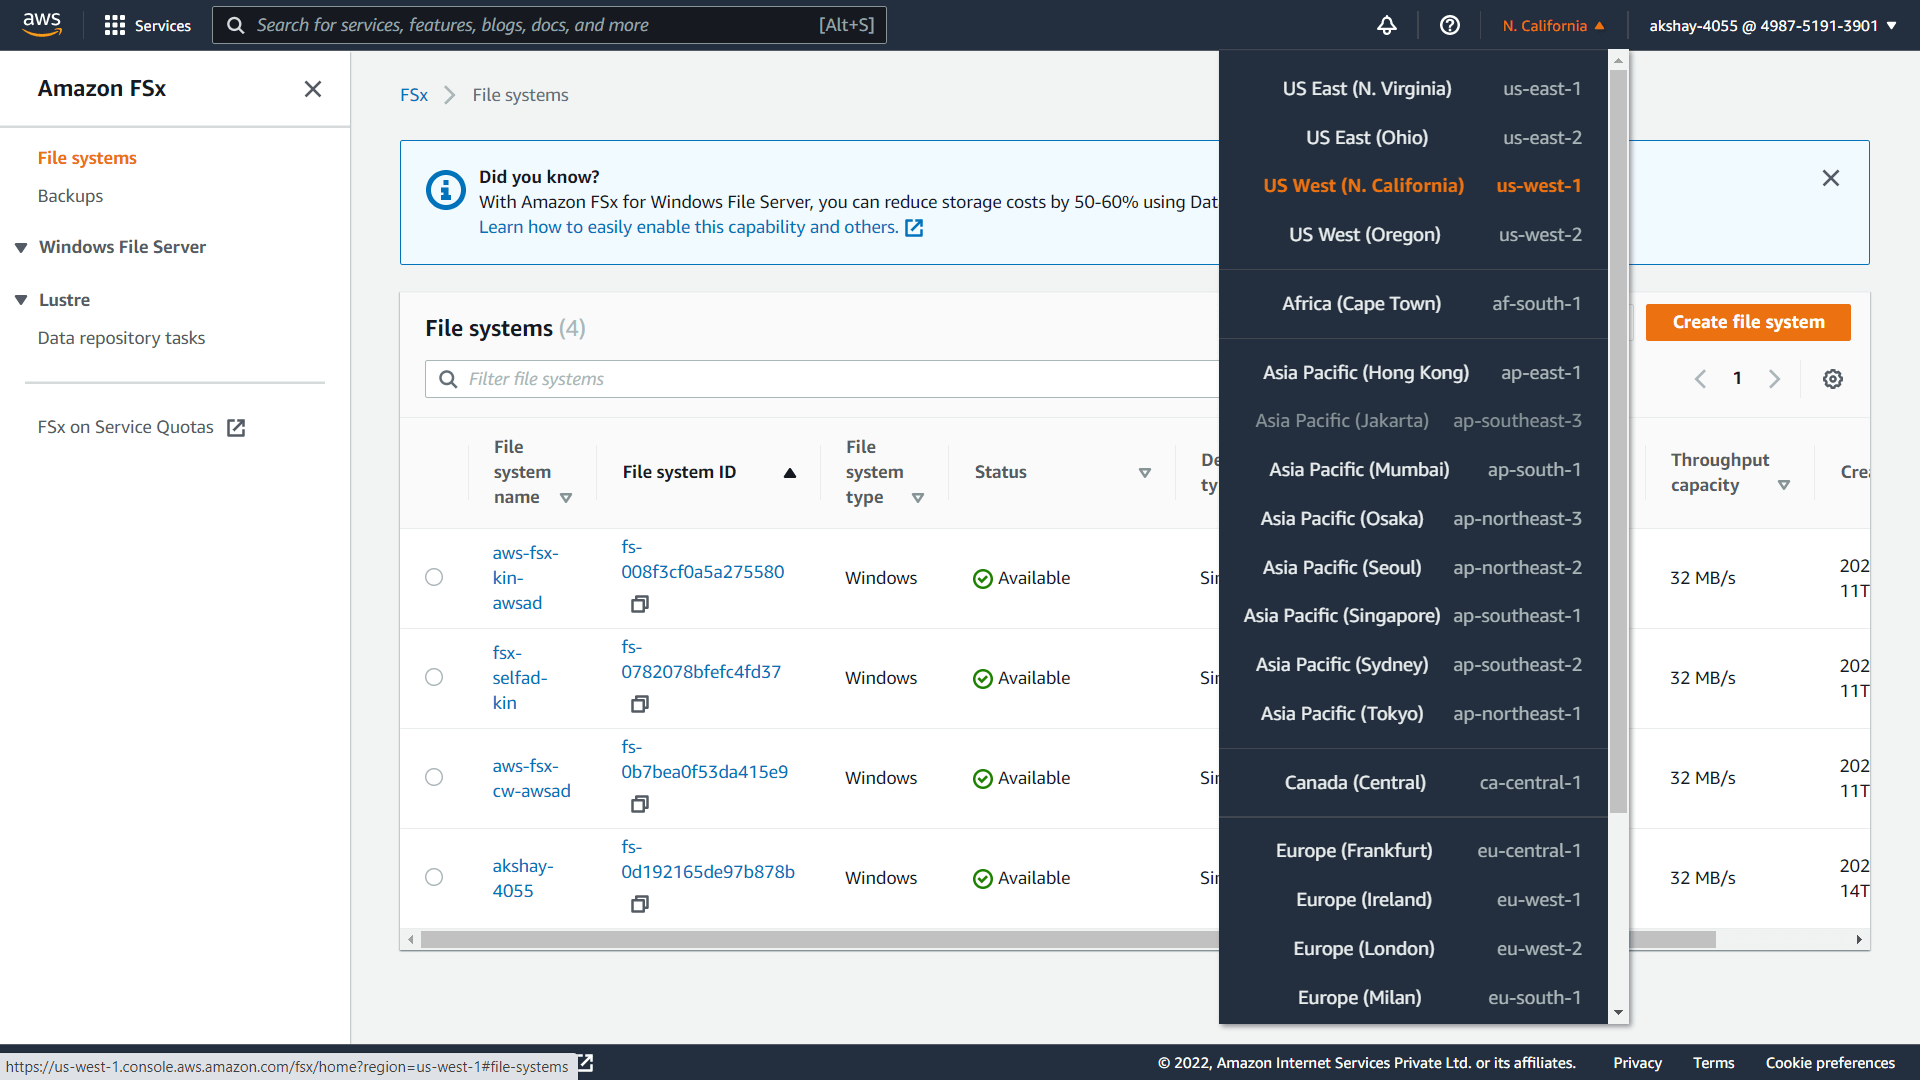Click the Create file system button

point(1747,322)
